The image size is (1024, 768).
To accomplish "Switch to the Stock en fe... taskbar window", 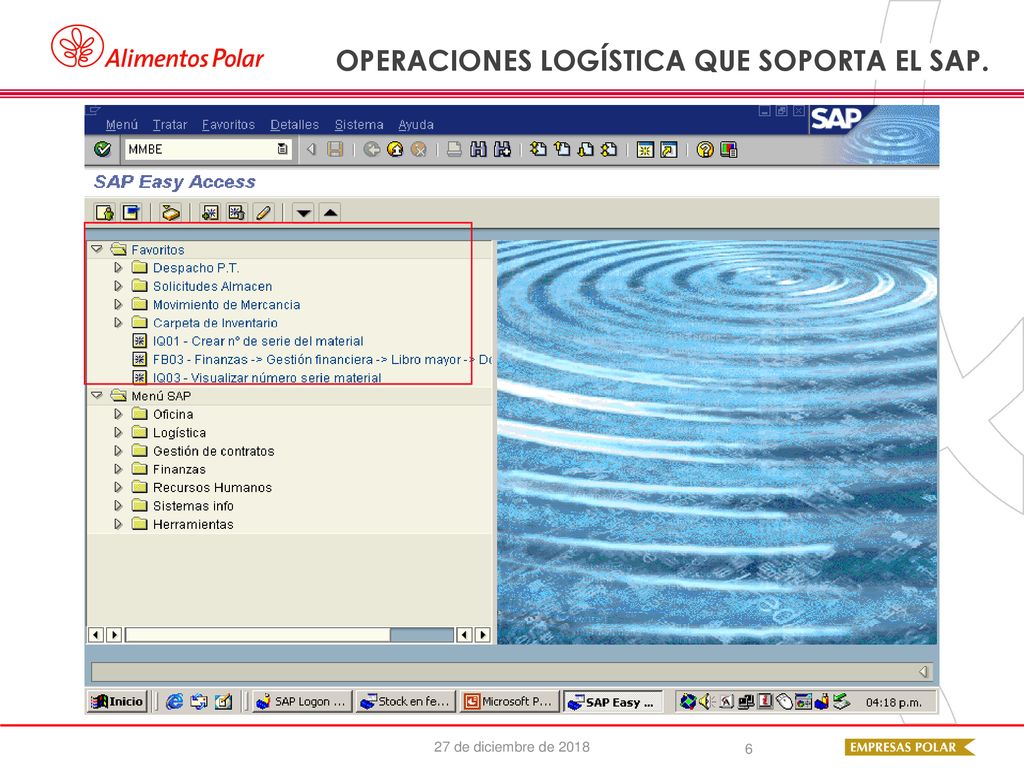I will (406, 701).
